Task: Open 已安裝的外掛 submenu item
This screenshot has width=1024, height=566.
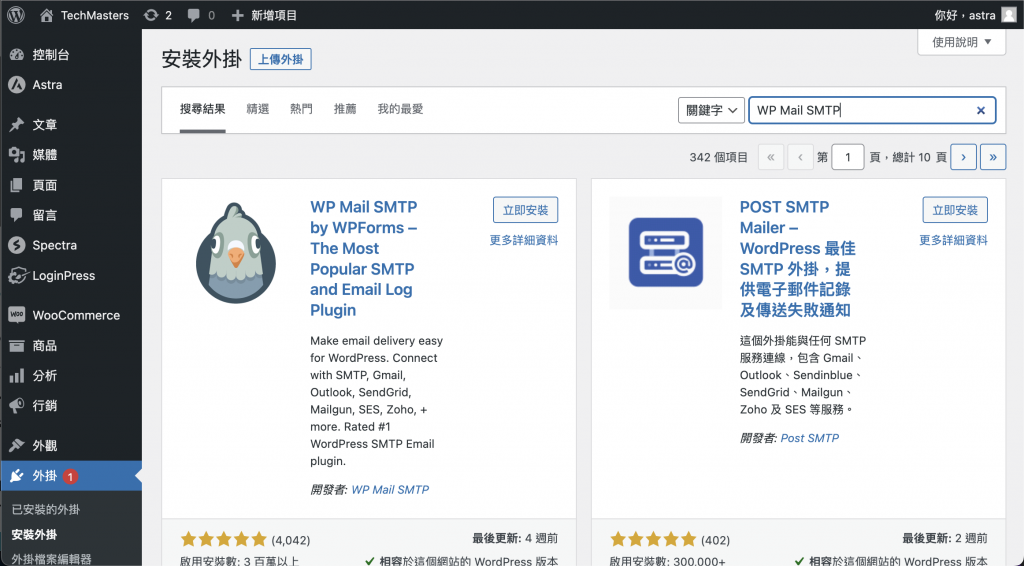Action: pyautogui.click(x=46, y=509)
